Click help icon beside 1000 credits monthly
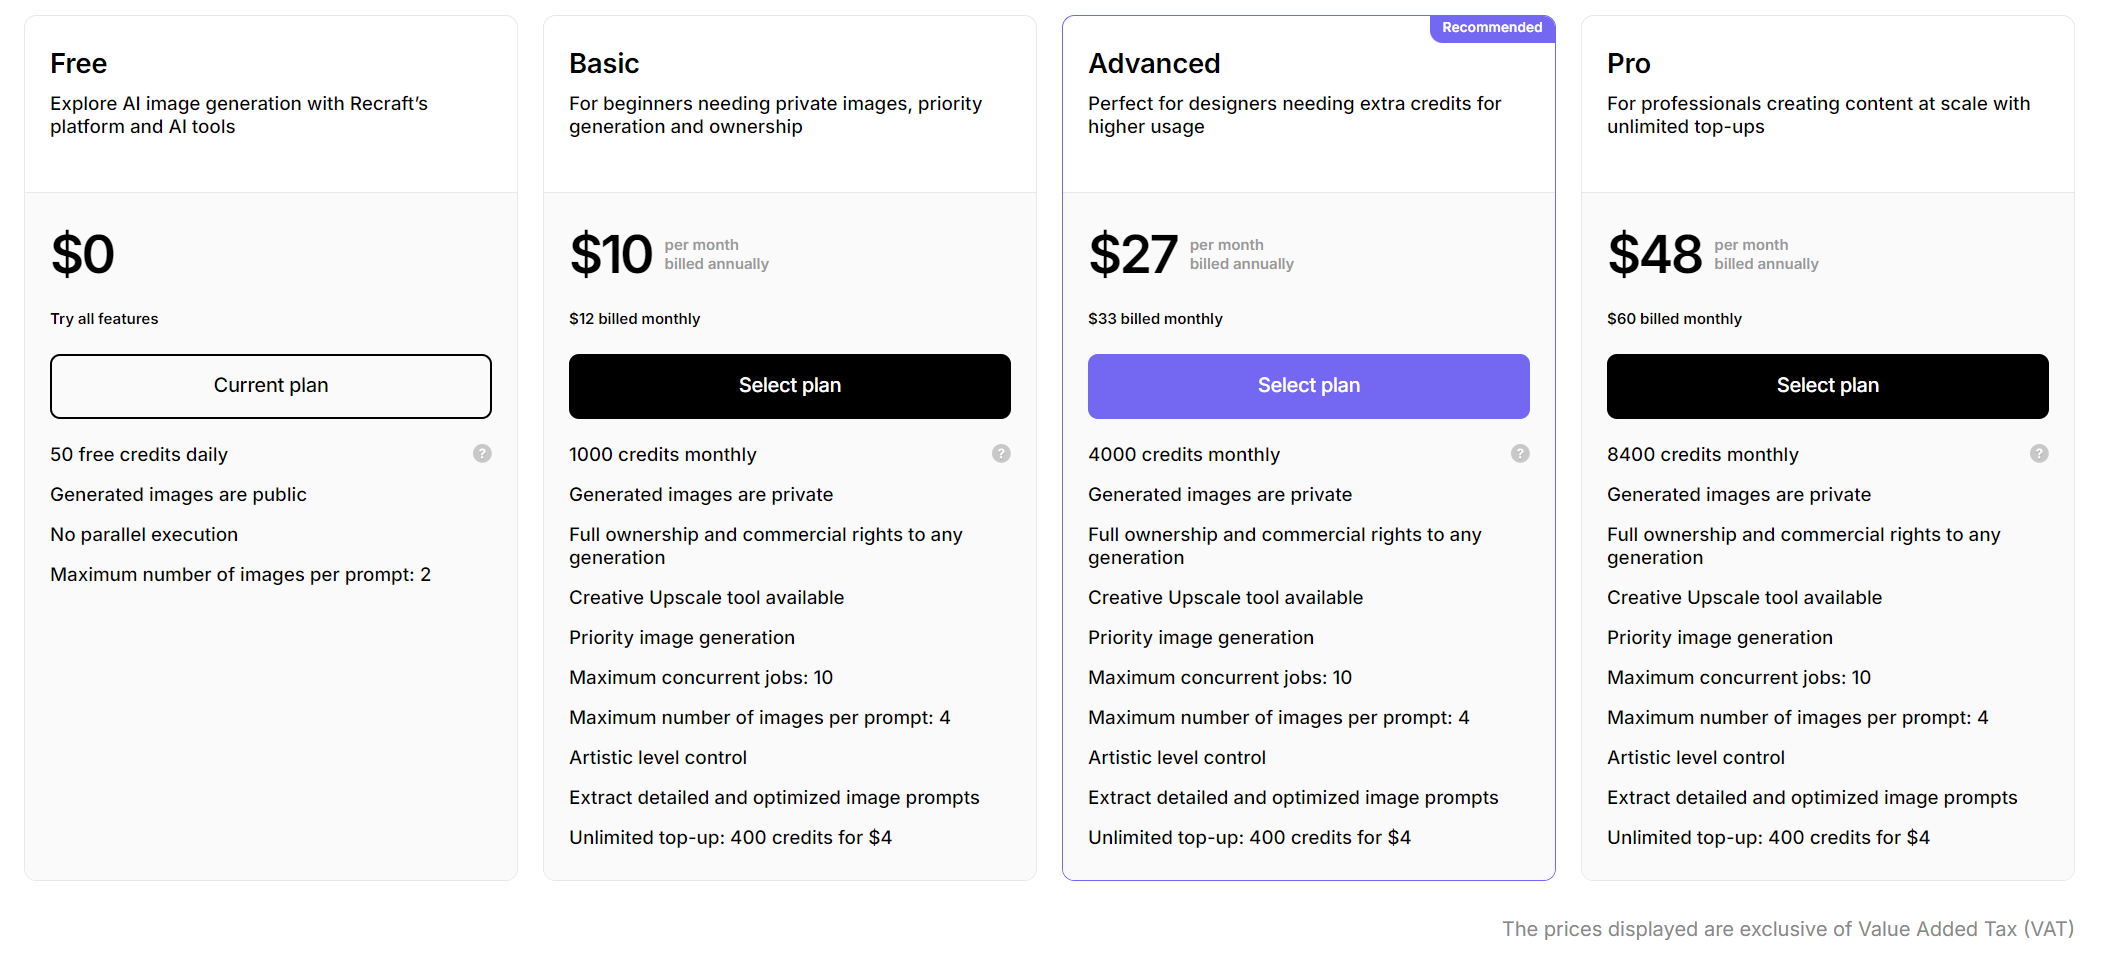 [x=1001, y=454]
